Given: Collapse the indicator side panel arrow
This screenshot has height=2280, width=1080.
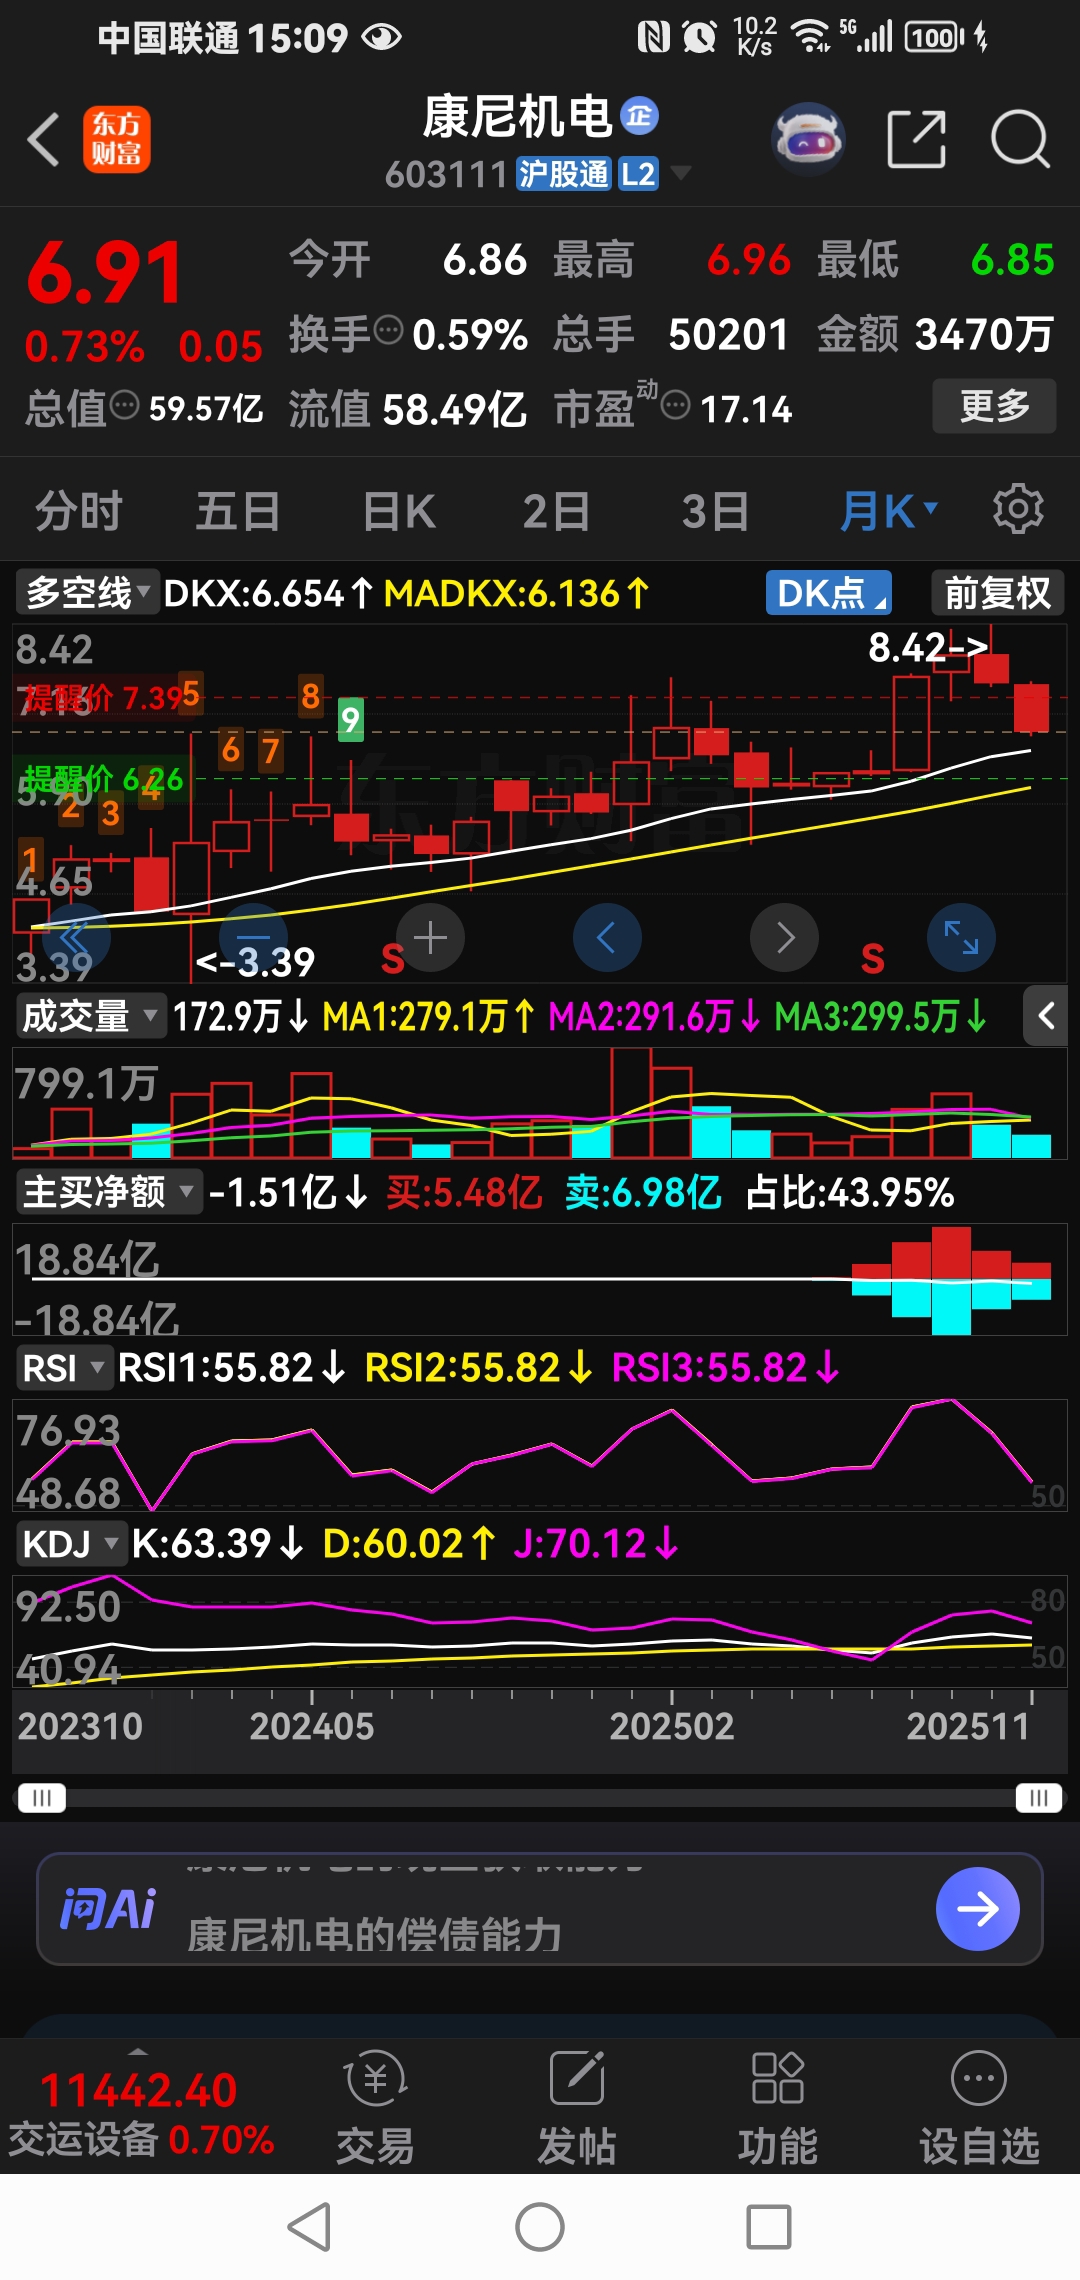Looking at the screenshot, I should 1046,1017.
